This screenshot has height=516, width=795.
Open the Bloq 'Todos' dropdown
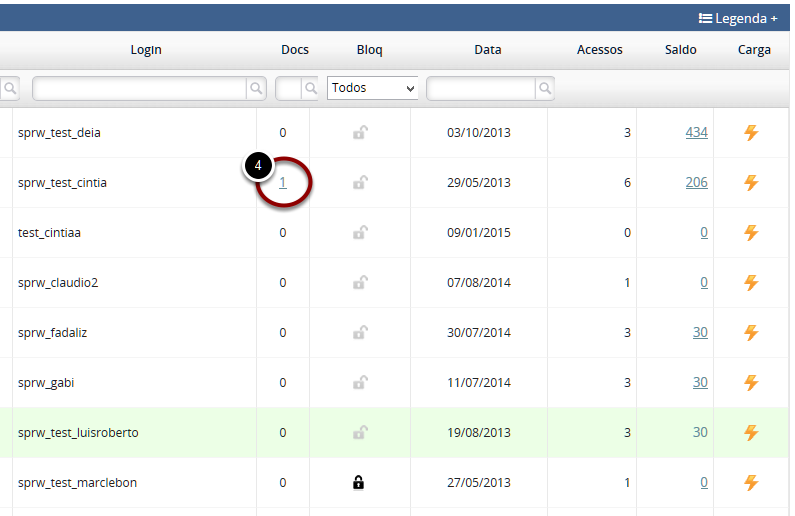tap(372, 88)
